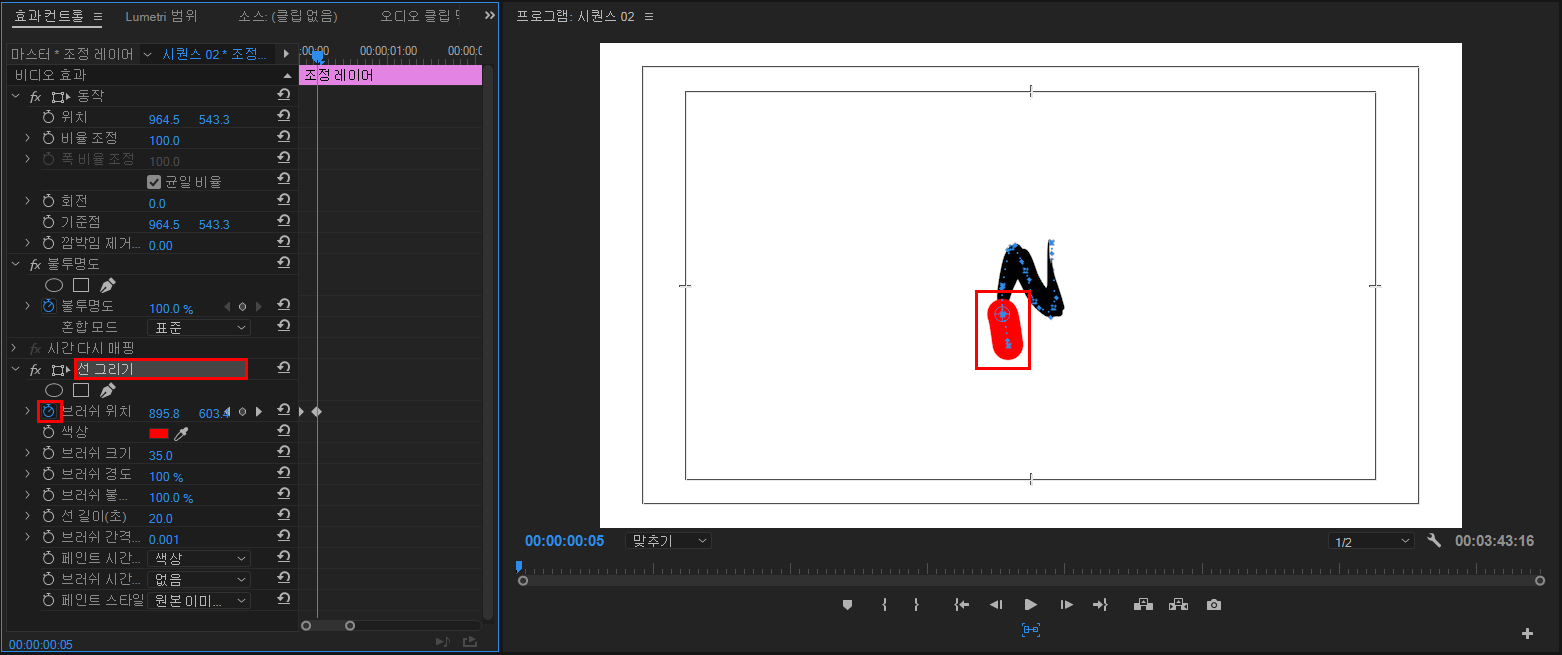Screen dimensions: 1562x655
Task: Reset the 회전 parameter
Action: (x=284, y=201)
